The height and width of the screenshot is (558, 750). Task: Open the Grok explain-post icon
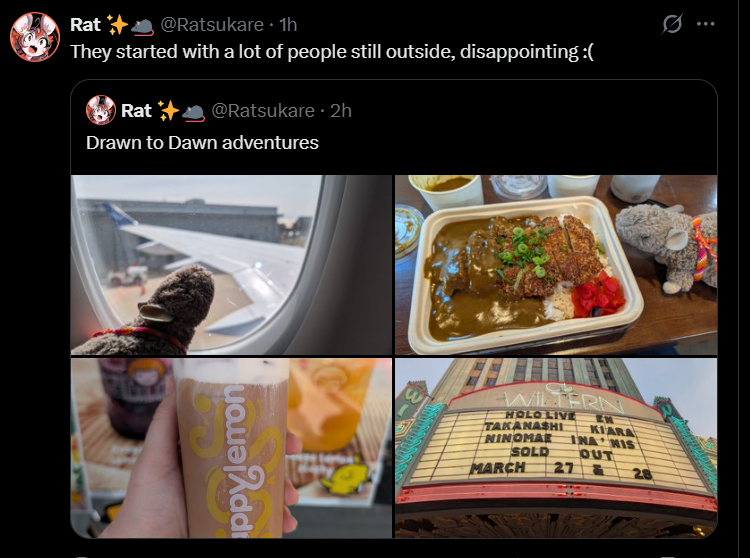point(672,24)
